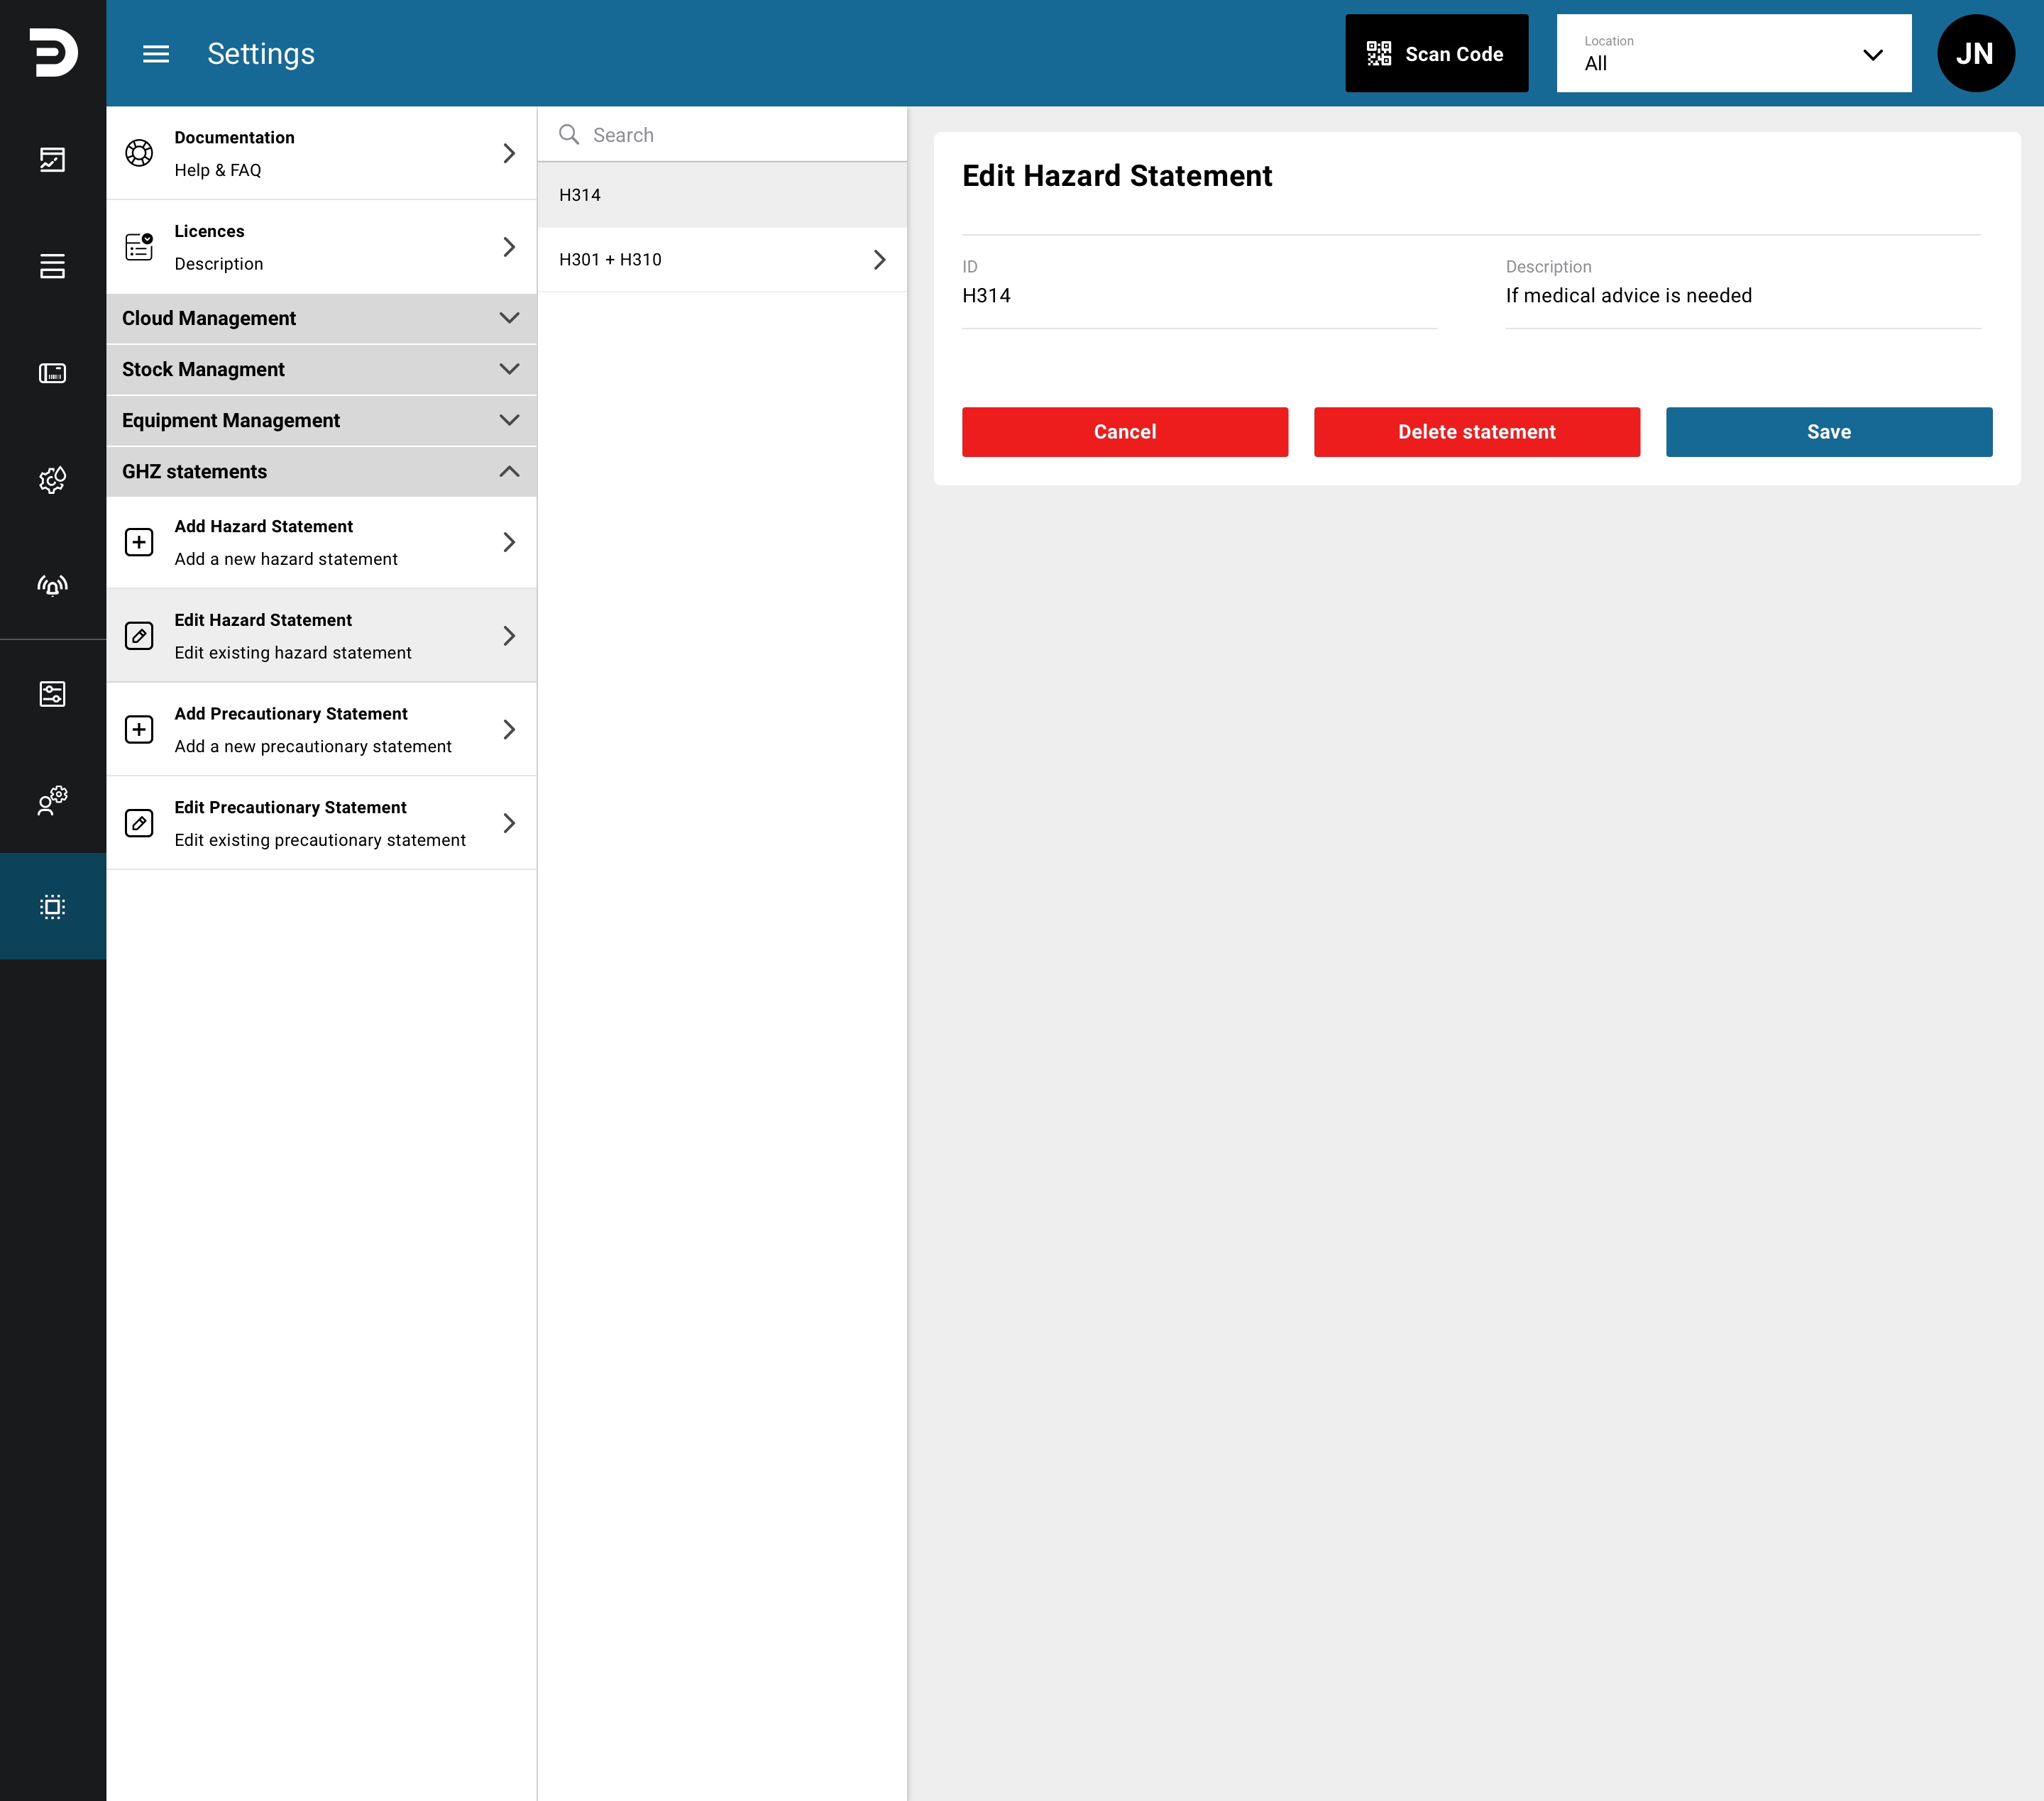Open the dashboard chart icon in sidebar
The width and height of the screenshot is (2044, 1801).
coord(53,160)
